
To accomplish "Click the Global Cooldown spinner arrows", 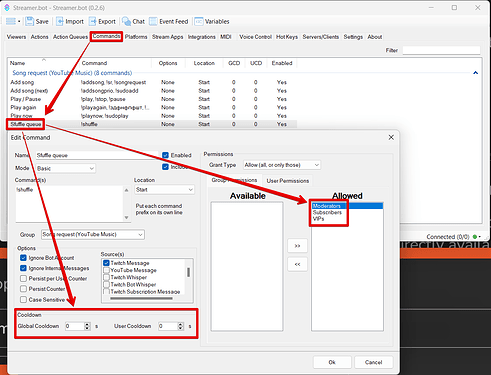I will (87, 326).
